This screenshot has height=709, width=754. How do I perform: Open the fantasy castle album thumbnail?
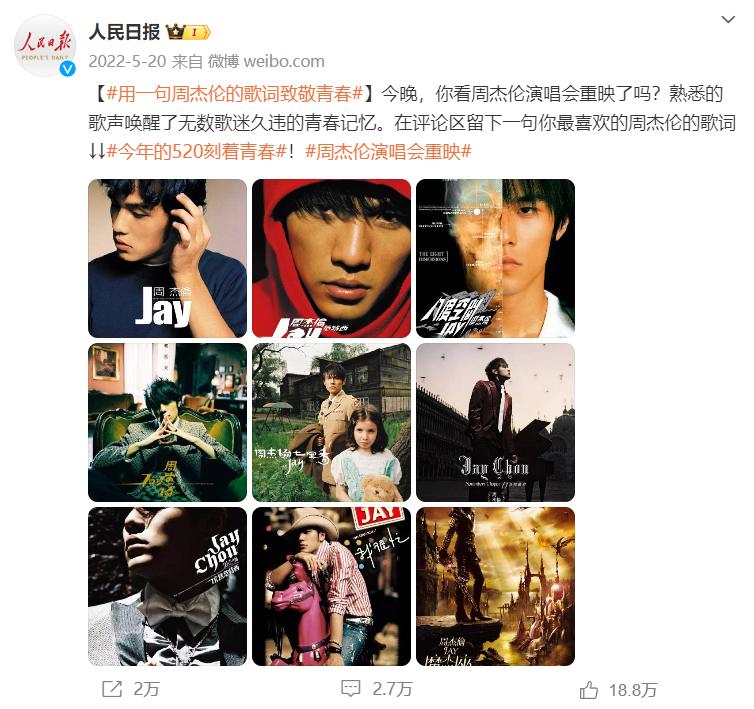coord(495,586)
